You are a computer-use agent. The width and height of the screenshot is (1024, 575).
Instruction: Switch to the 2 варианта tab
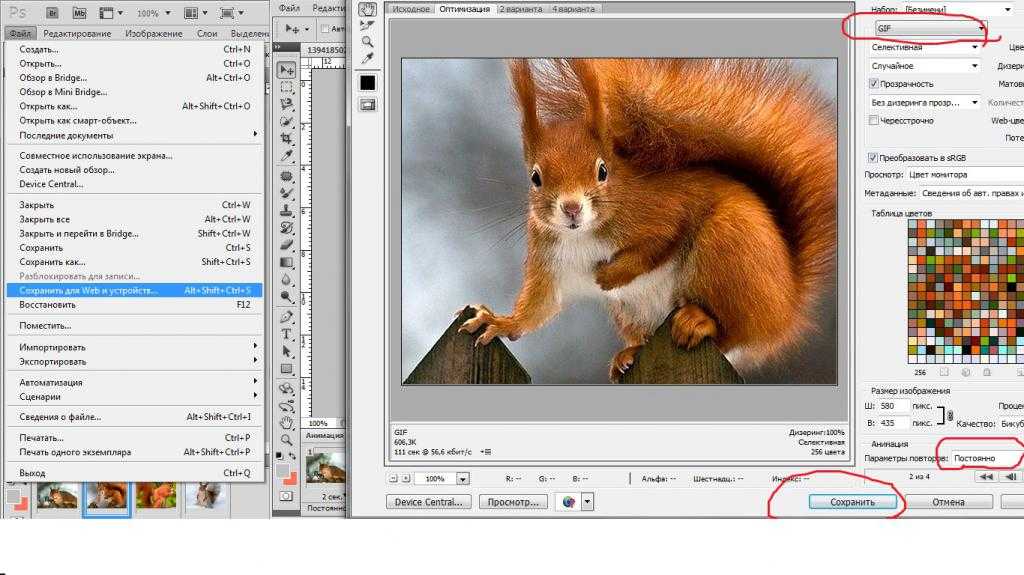pyautogui.click(x=520, y=9)
